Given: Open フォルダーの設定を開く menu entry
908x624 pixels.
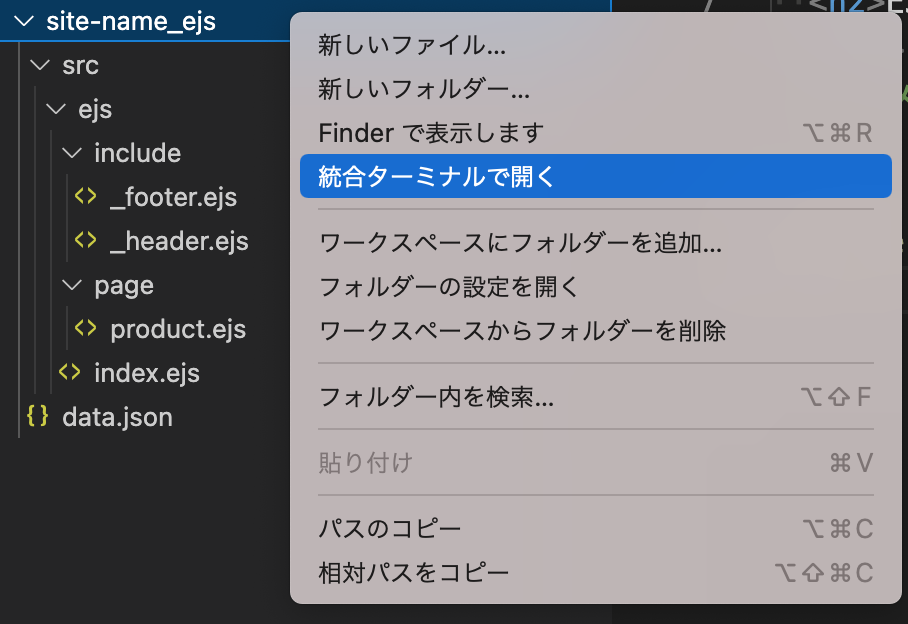Looking at the screenshot, I should (448, 287).
